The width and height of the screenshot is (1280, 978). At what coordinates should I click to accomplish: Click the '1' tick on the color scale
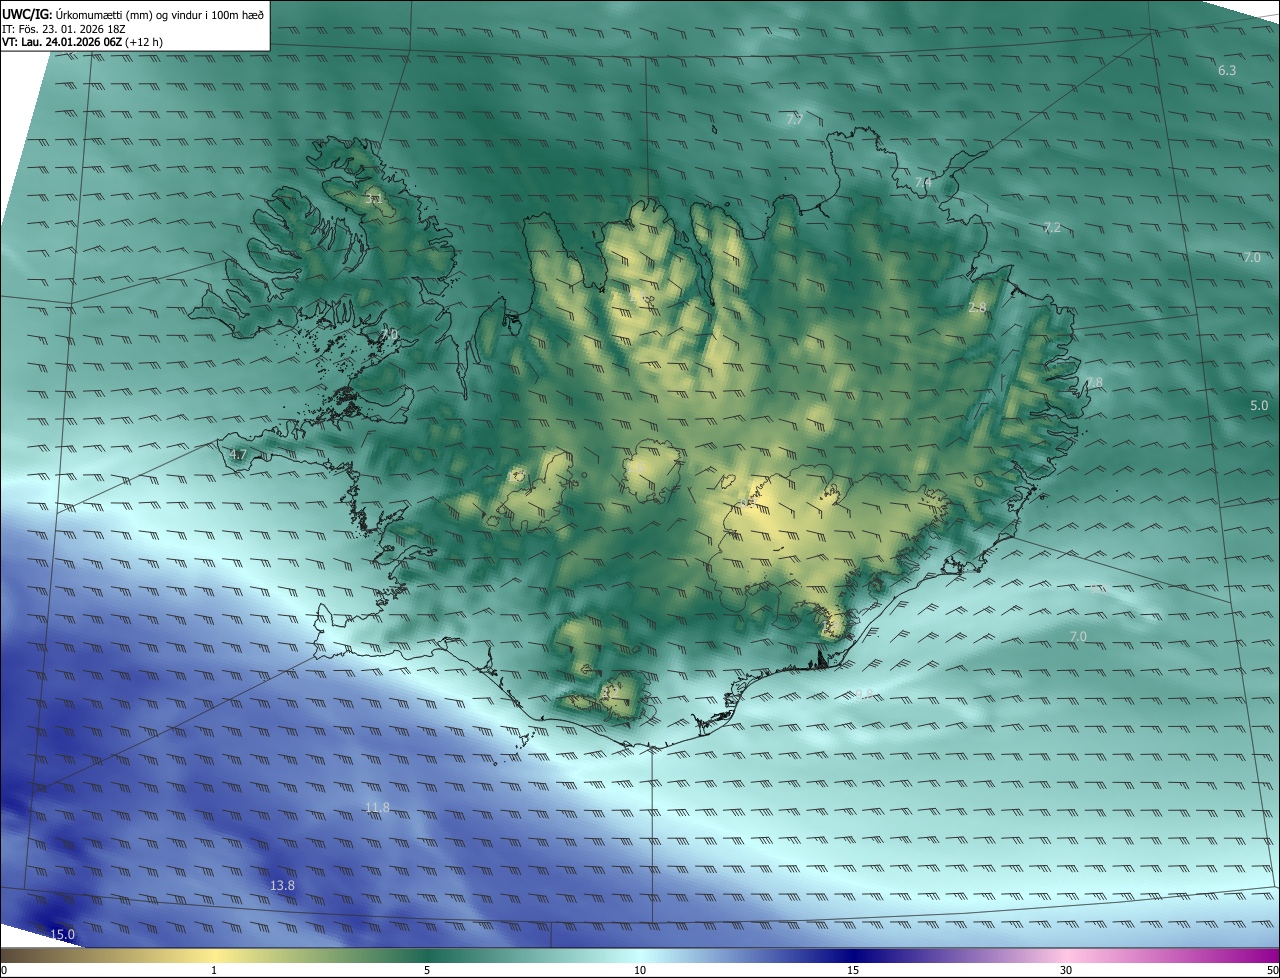214,970
